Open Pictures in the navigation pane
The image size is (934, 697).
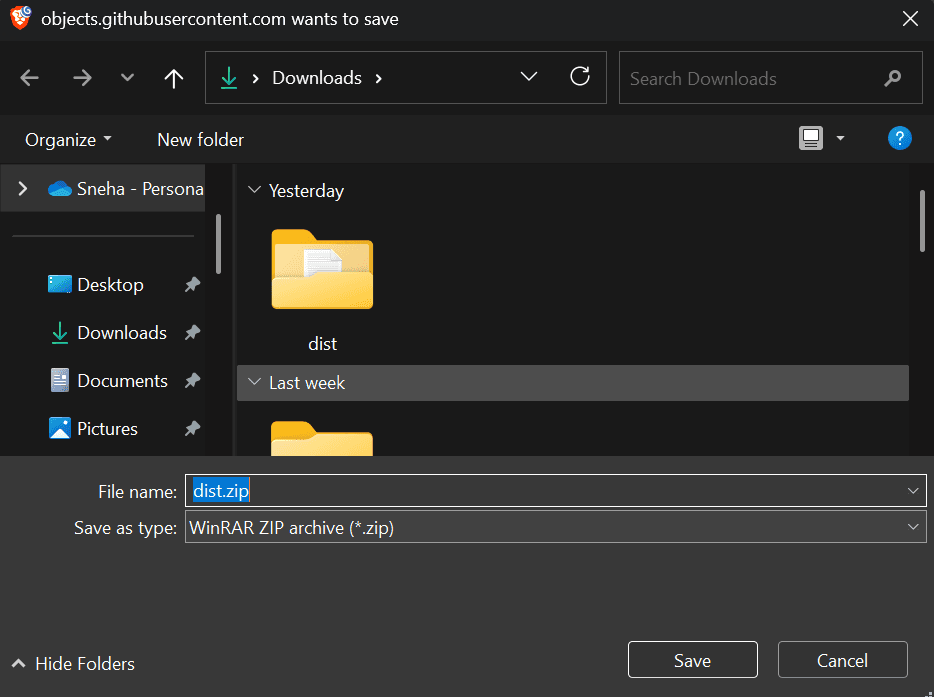[93, 429]
